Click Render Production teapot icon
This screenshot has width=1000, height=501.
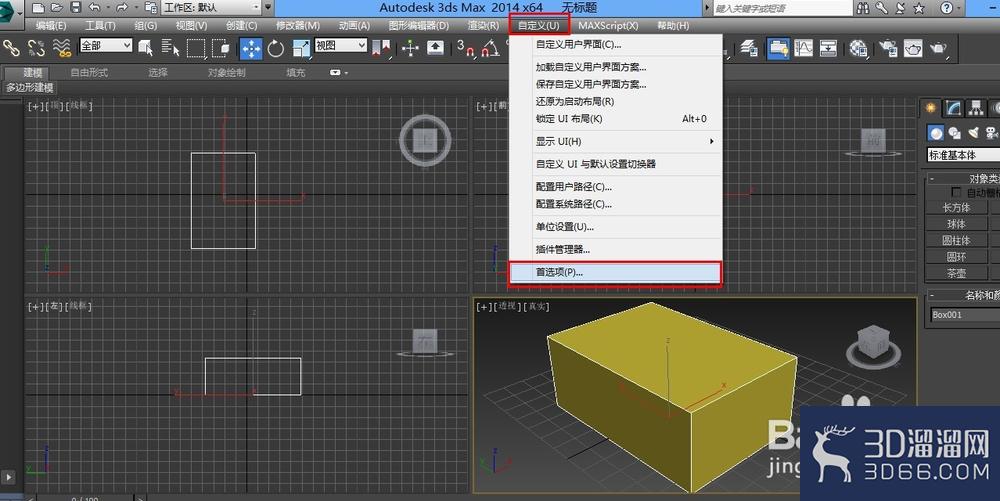coord(938,48)
